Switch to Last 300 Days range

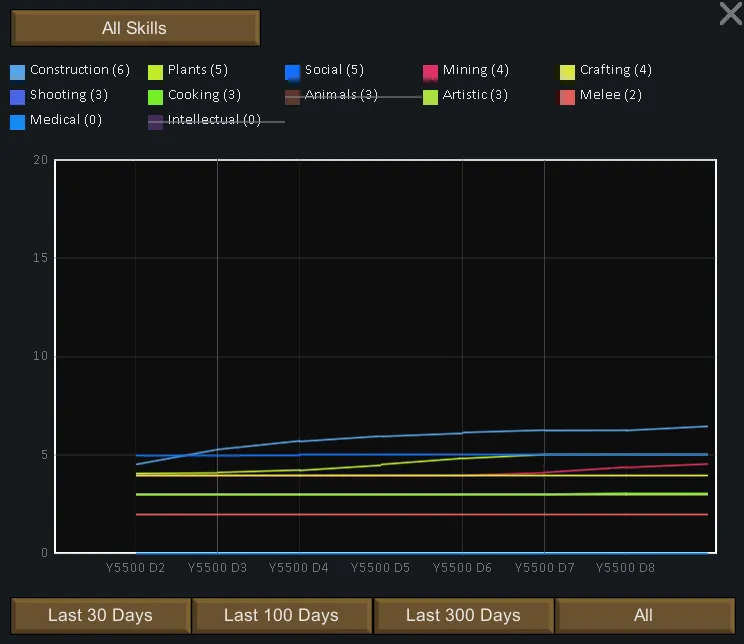(x=463, y=615)
